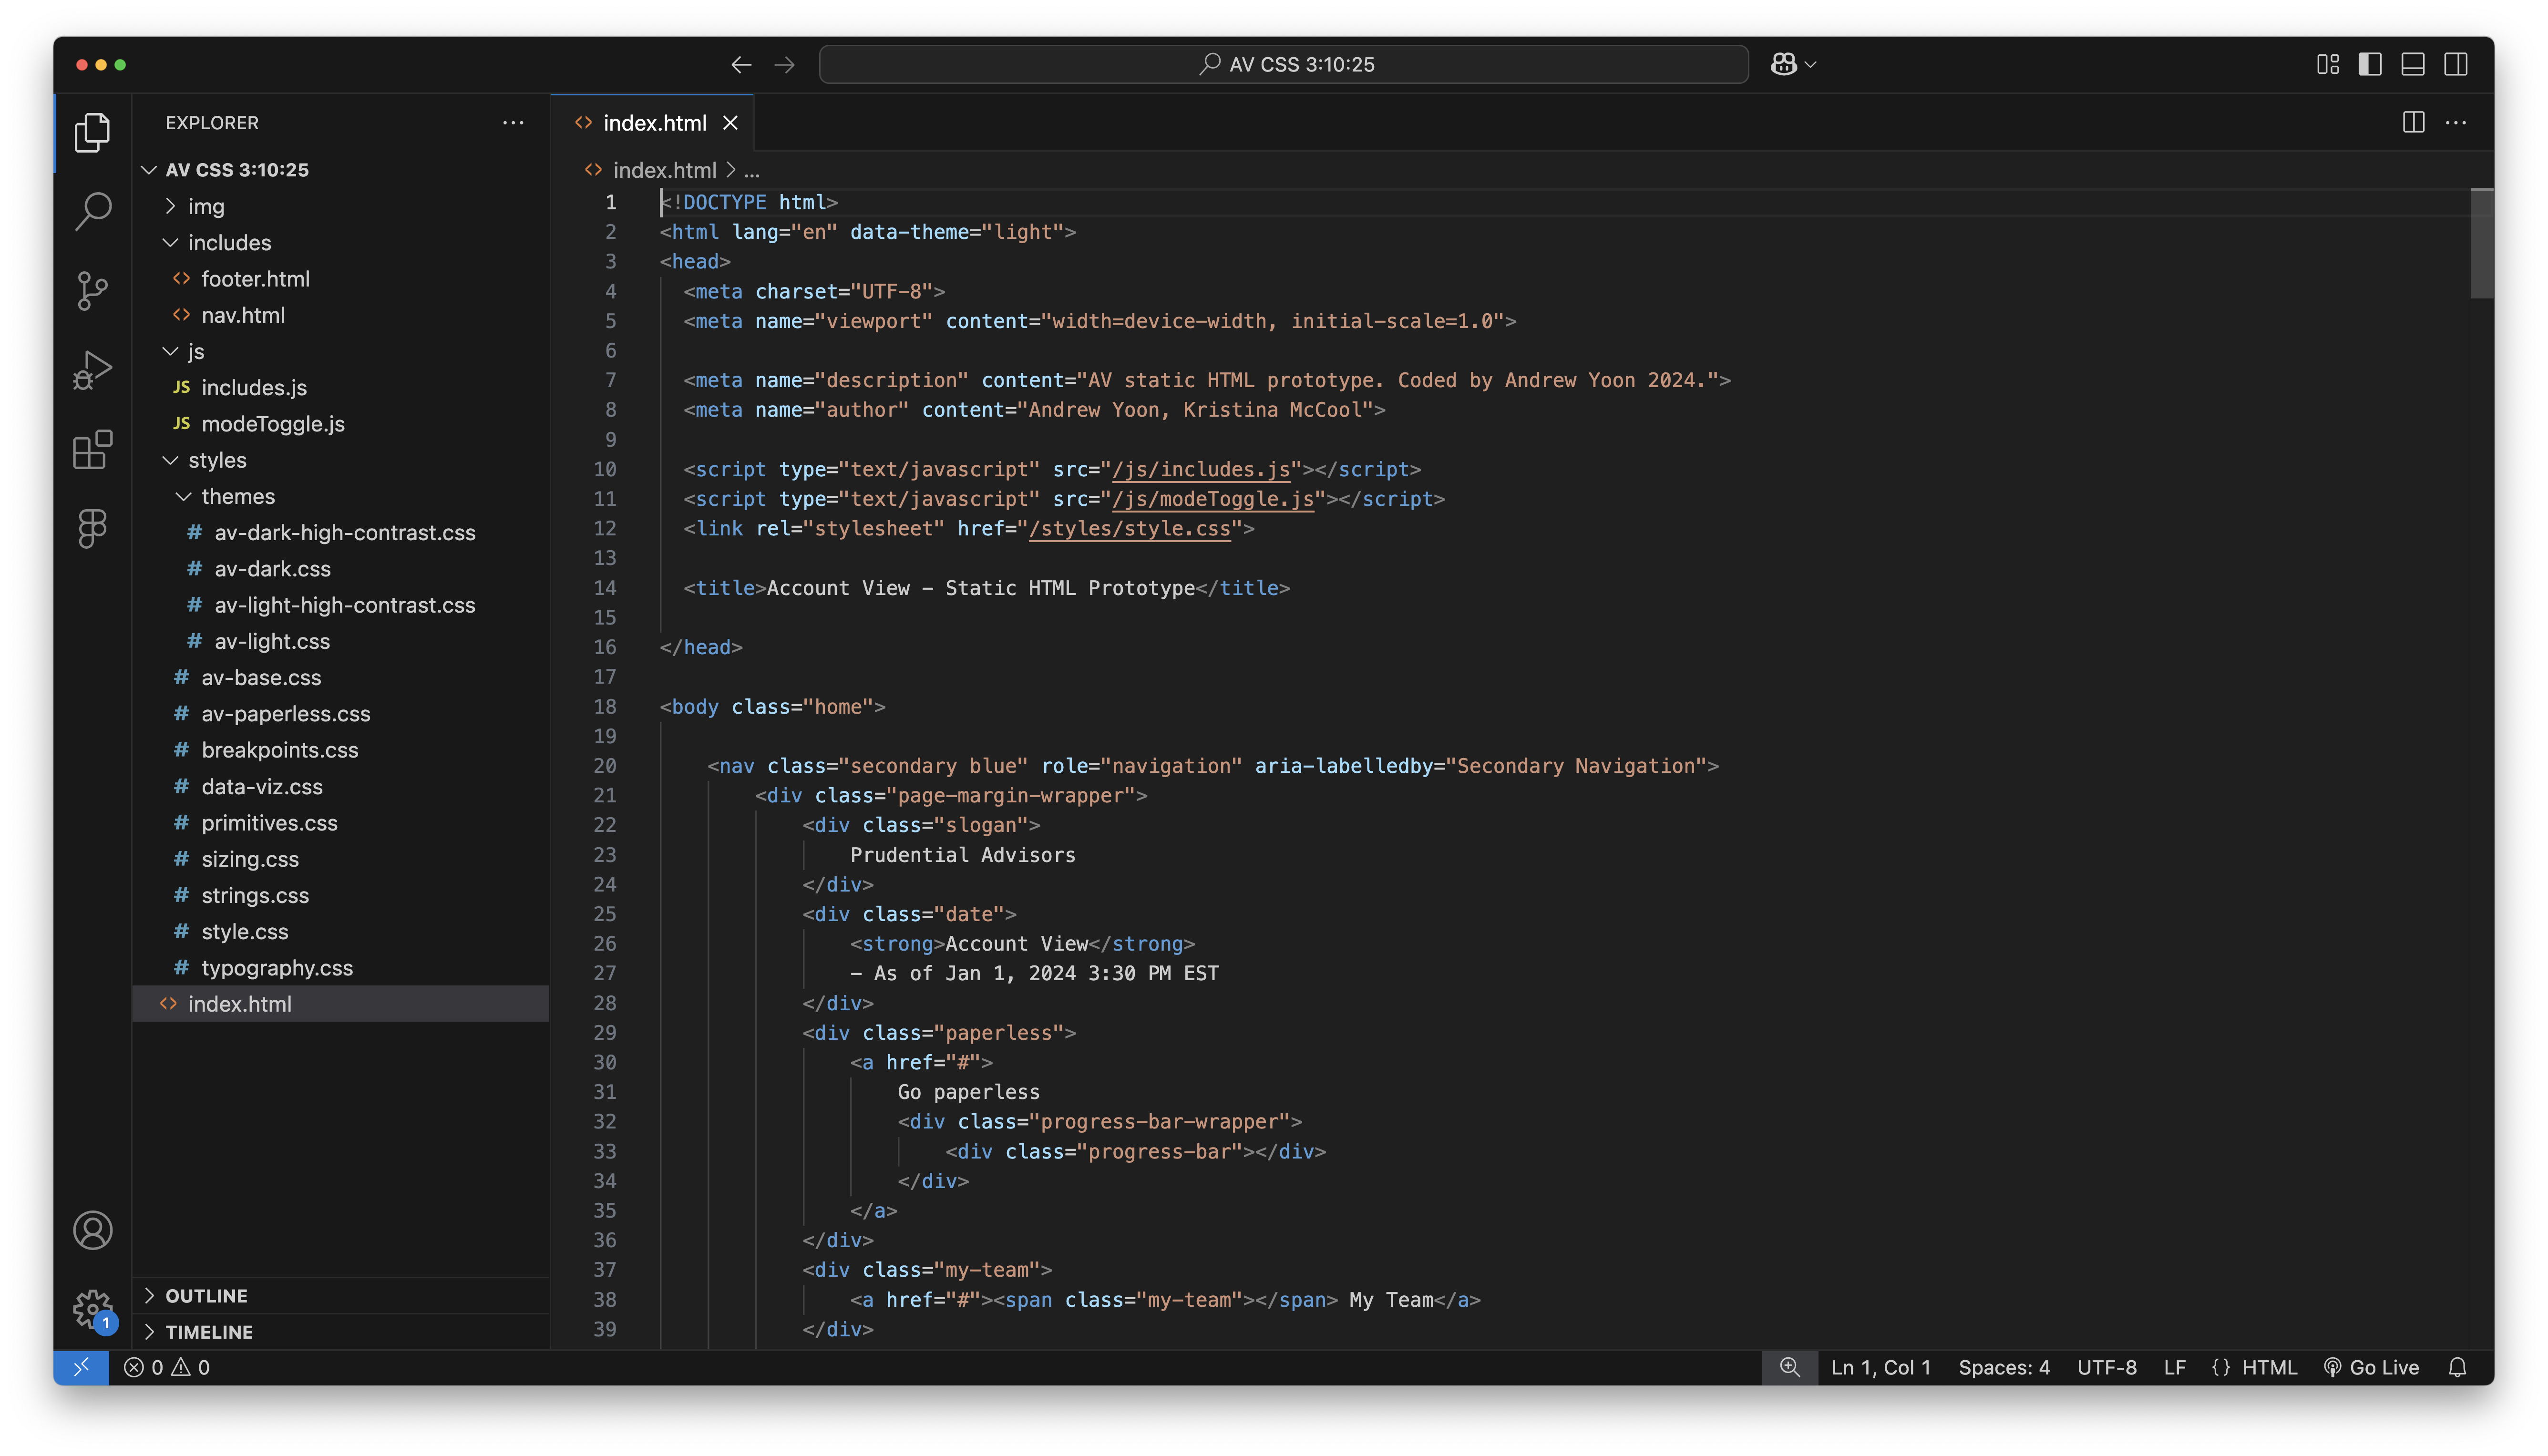Open data-viz.css file
Screen dimensions: 2548x1456
341,787
